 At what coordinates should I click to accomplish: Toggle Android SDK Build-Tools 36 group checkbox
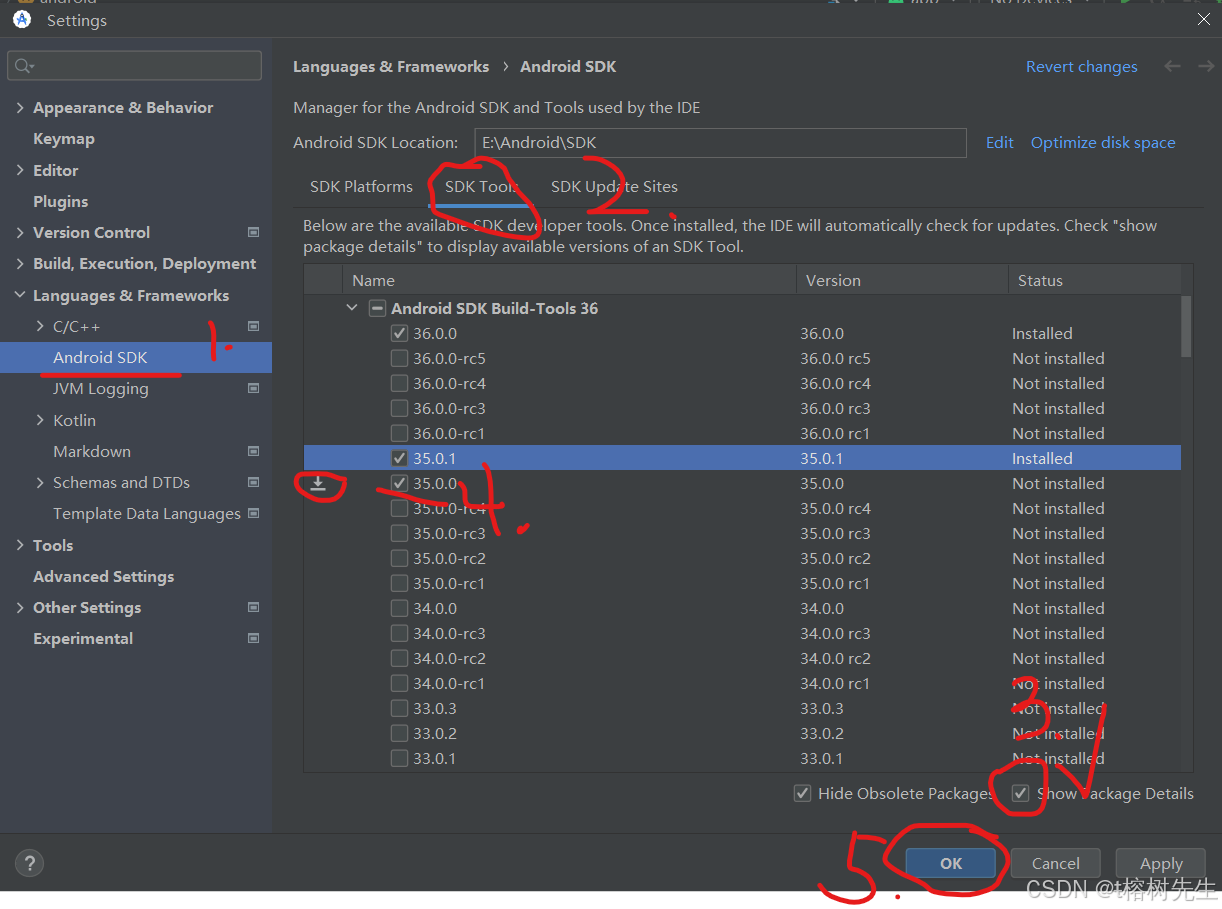[377, 308]
